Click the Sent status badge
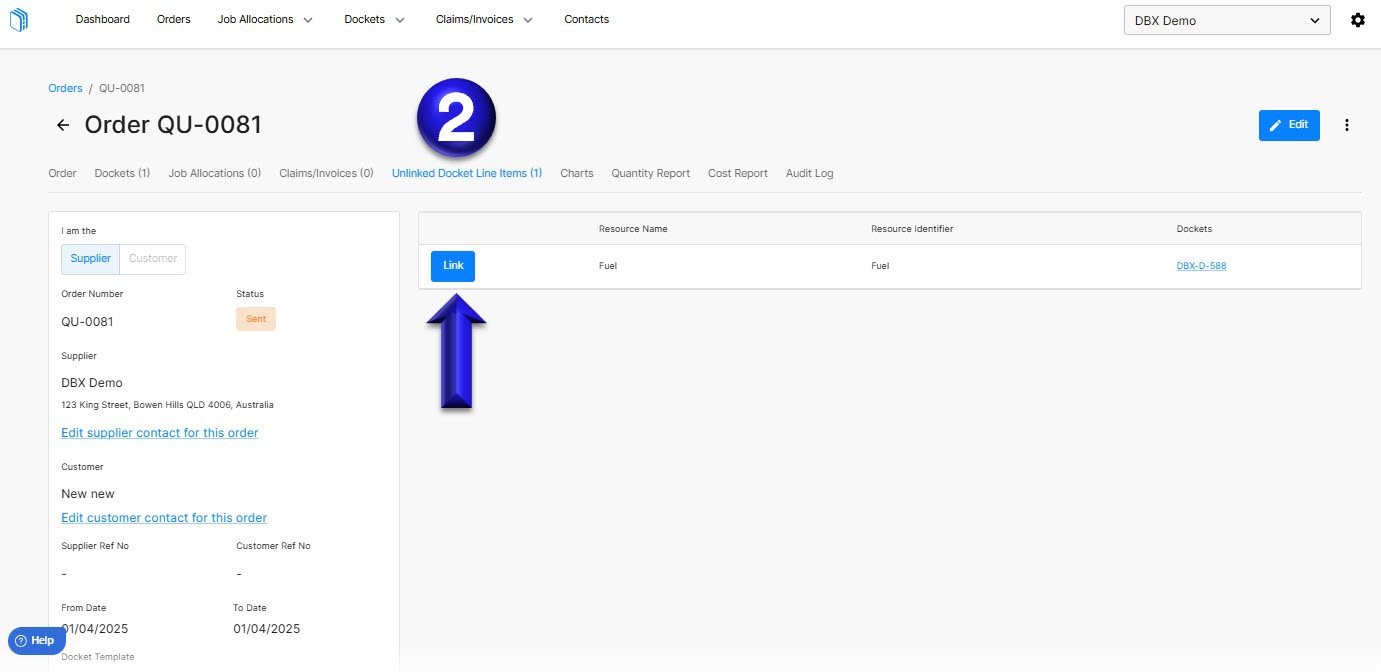The width and height of the screenshot is (1381, 672). tap(255, 318)
